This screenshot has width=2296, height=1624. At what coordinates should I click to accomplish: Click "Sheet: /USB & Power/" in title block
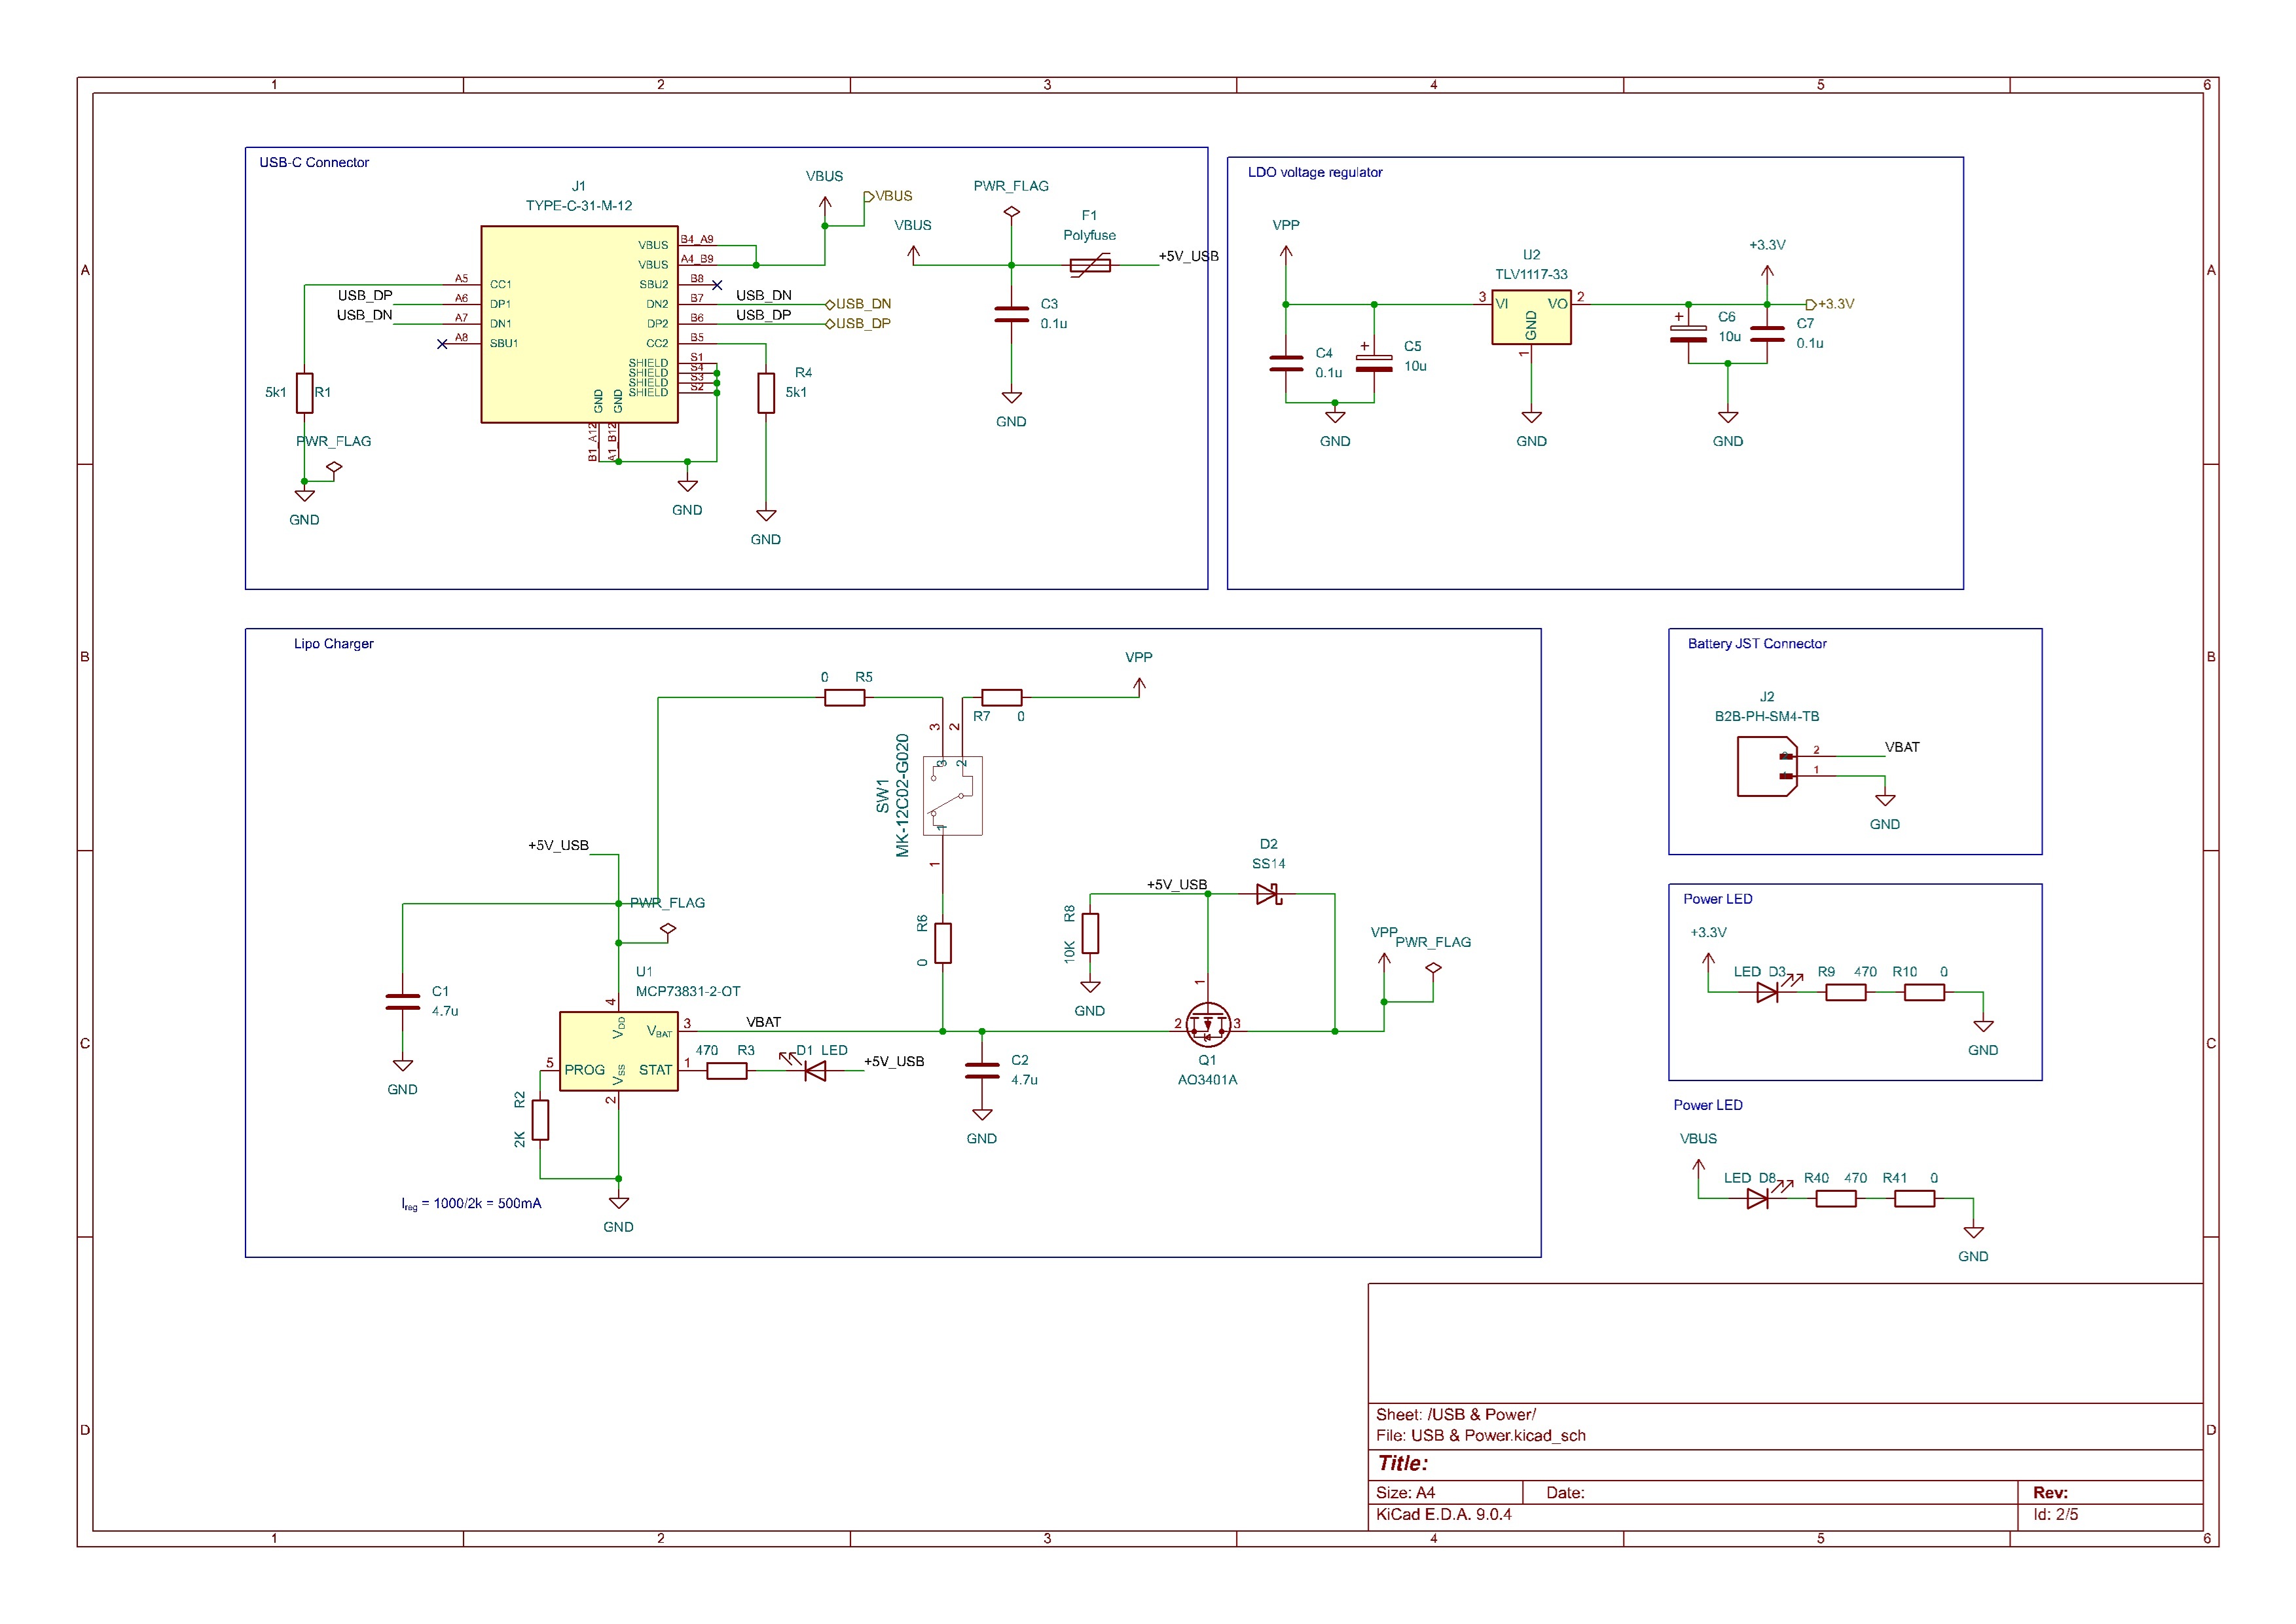pos(1456,1415)
